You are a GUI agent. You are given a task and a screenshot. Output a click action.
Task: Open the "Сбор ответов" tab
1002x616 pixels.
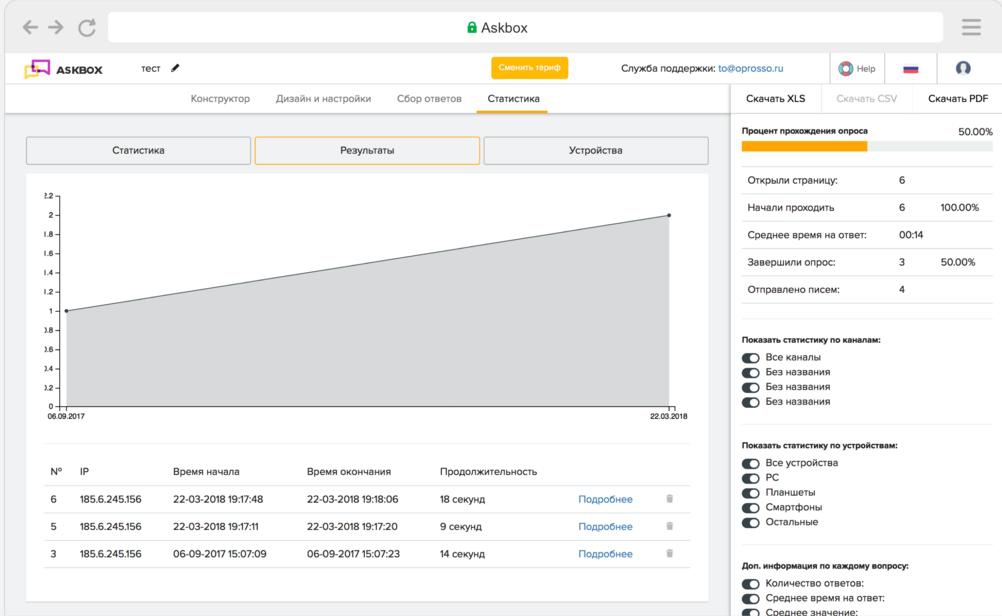click(429, 99)
